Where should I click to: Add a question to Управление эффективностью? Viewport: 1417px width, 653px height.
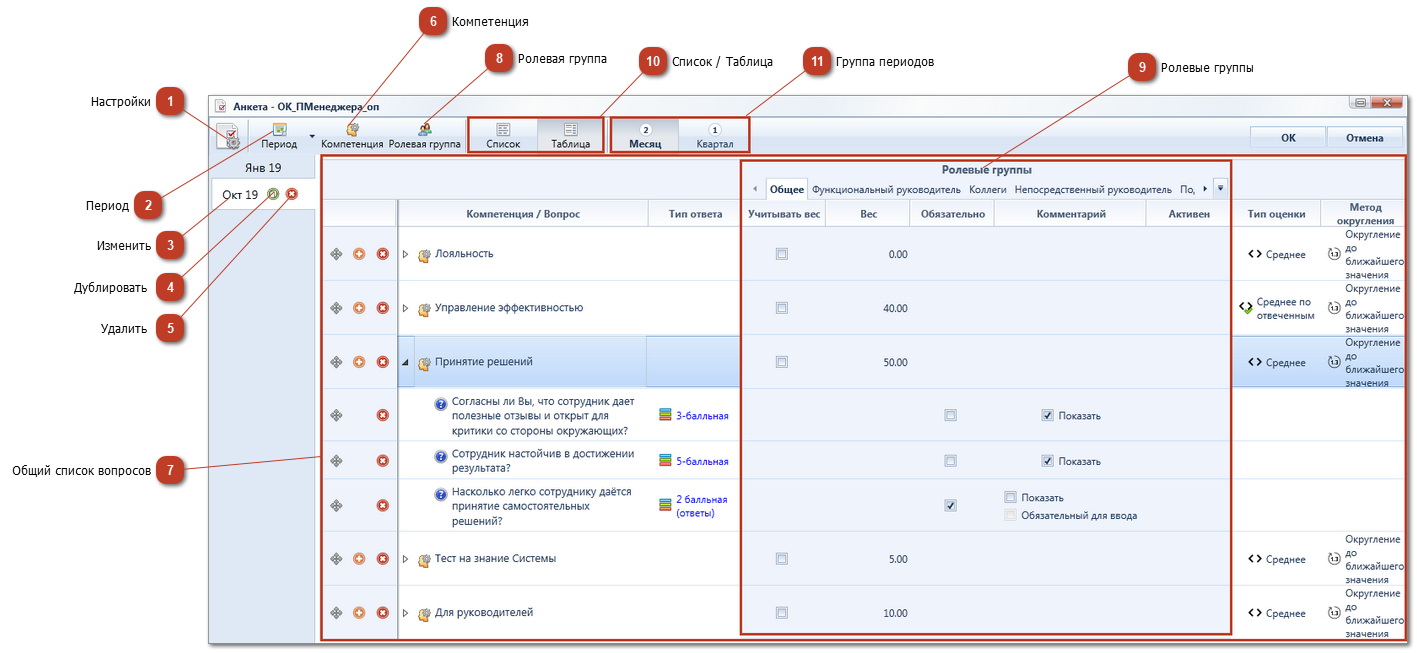359,308
